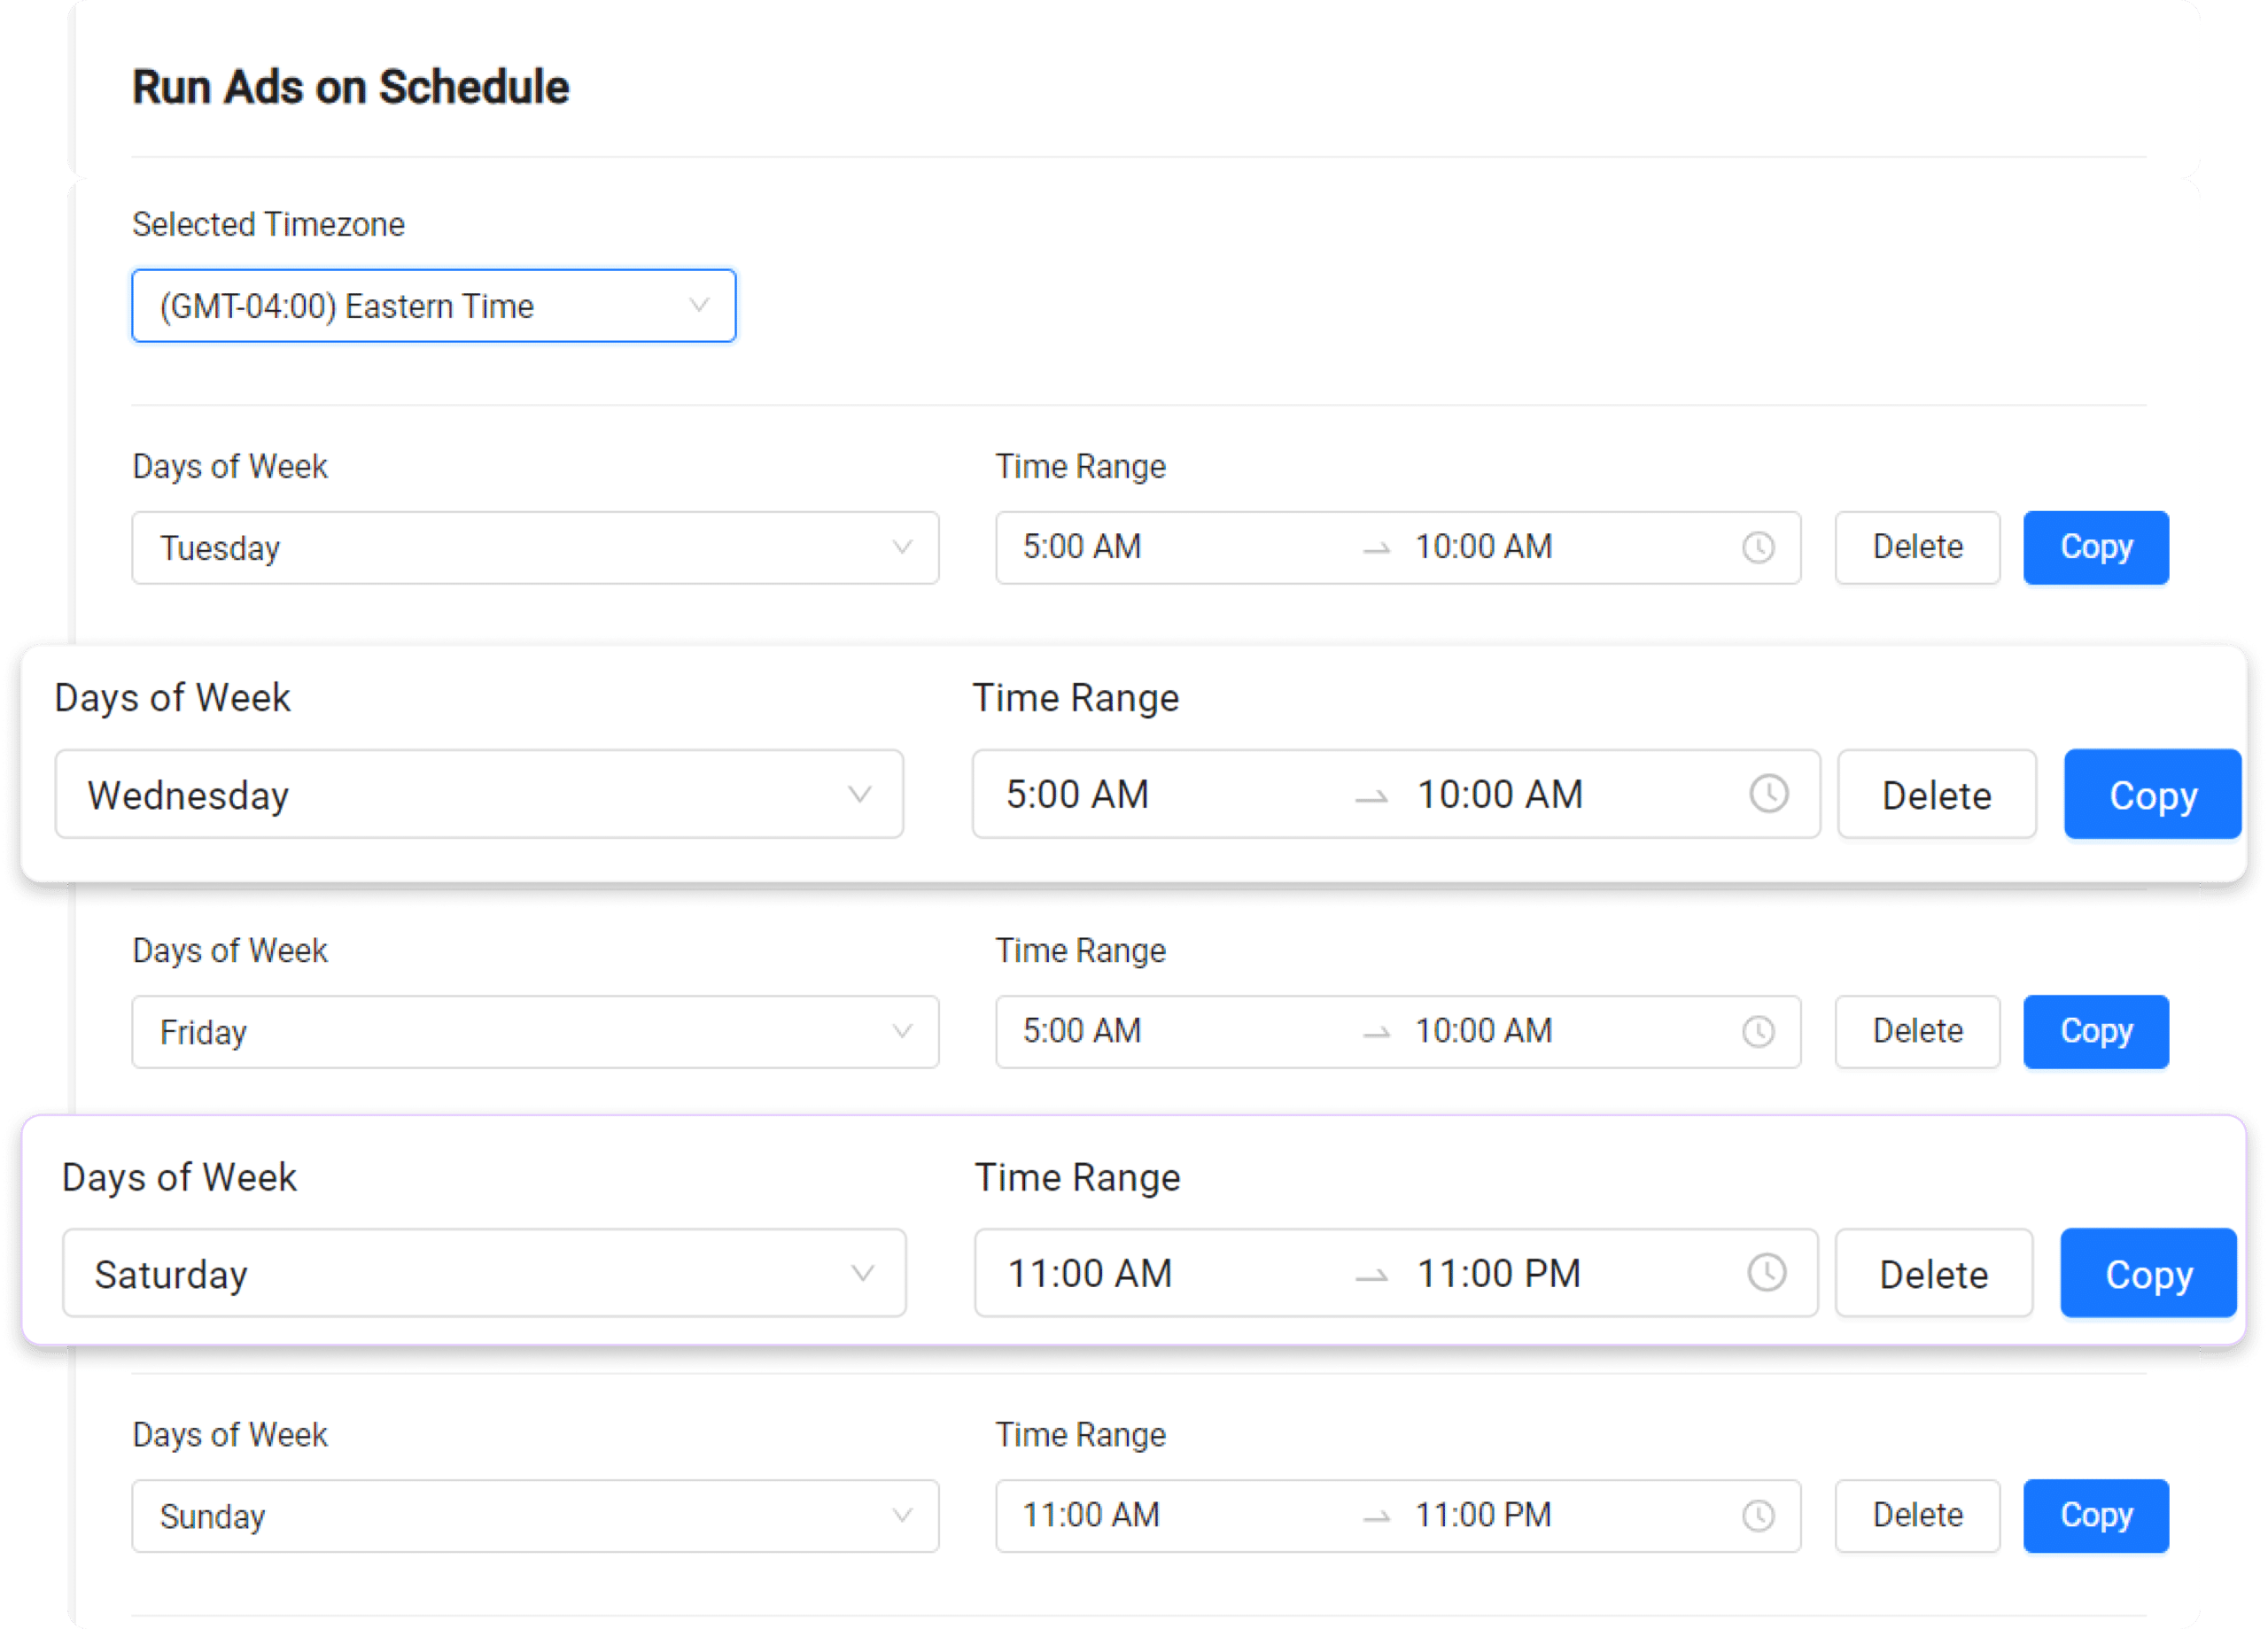The image size is (2268, 1629).
Task: Edit Tuesday's 10:00 AM end time
Action: click(x=1483, y=547)
